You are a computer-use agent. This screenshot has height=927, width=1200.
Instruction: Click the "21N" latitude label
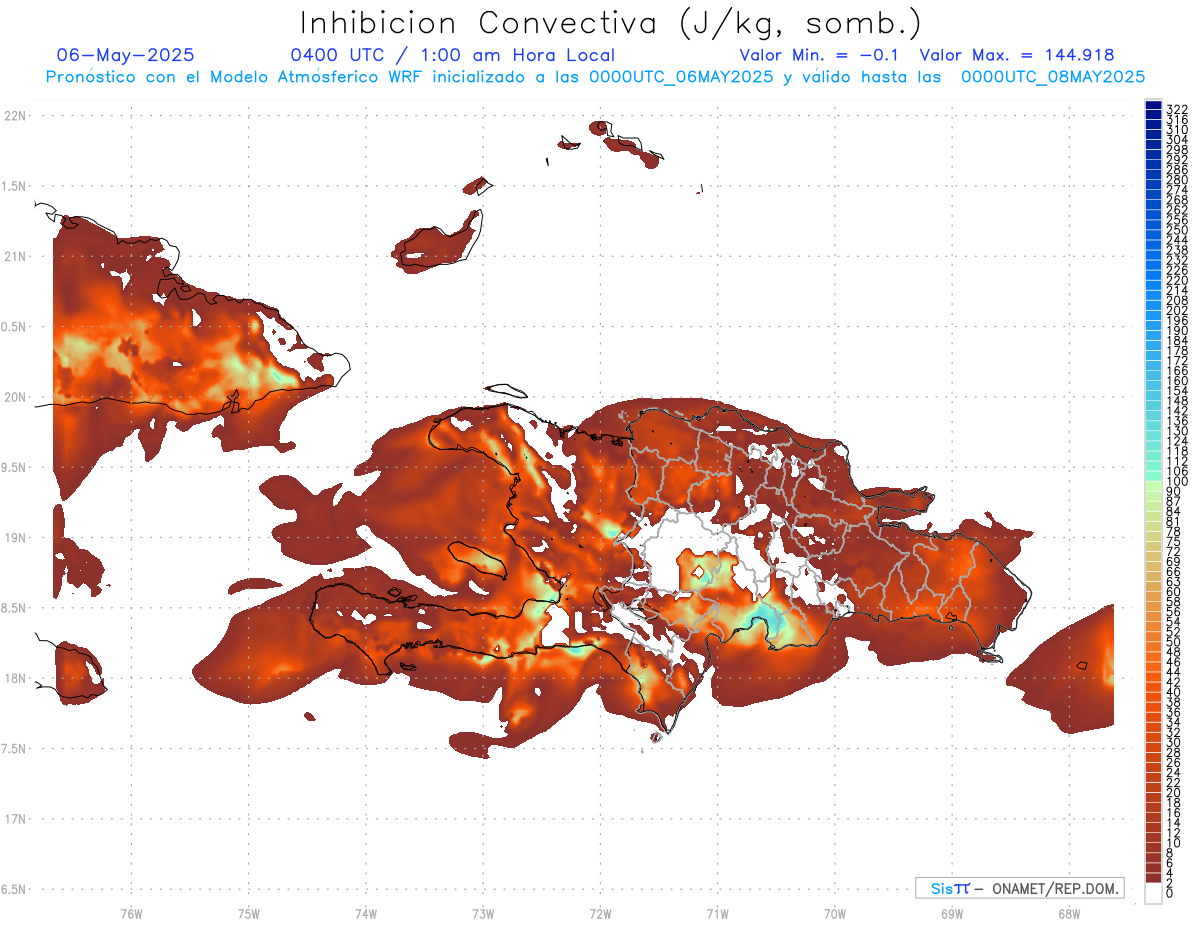pyautogui.click(x=14, y=256)
